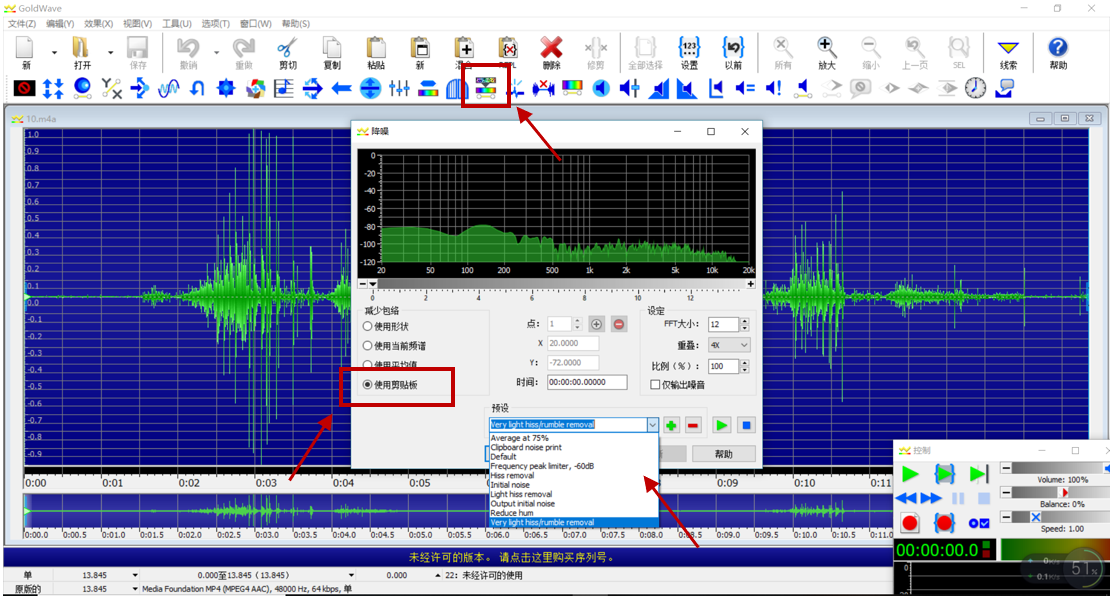The image size is (1112, 599).
Task: Click the noise reduction effect icon in toolbar
Action: (x=485, y=88)
